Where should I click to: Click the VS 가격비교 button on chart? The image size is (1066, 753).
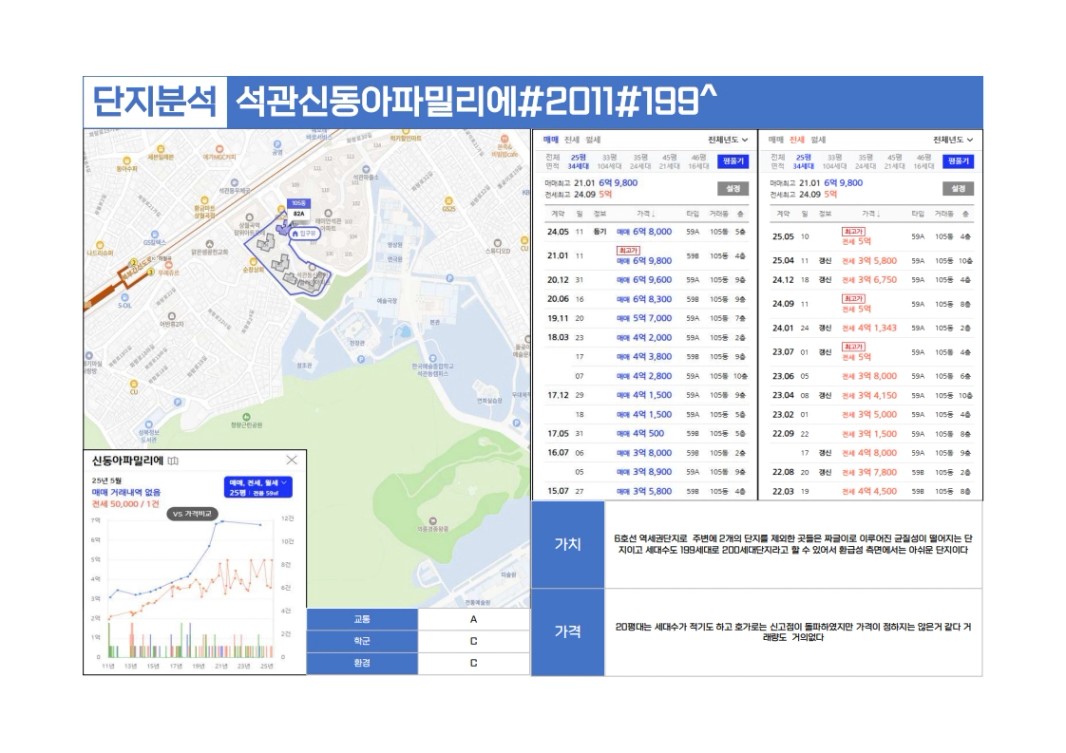(x=192, y=514)
